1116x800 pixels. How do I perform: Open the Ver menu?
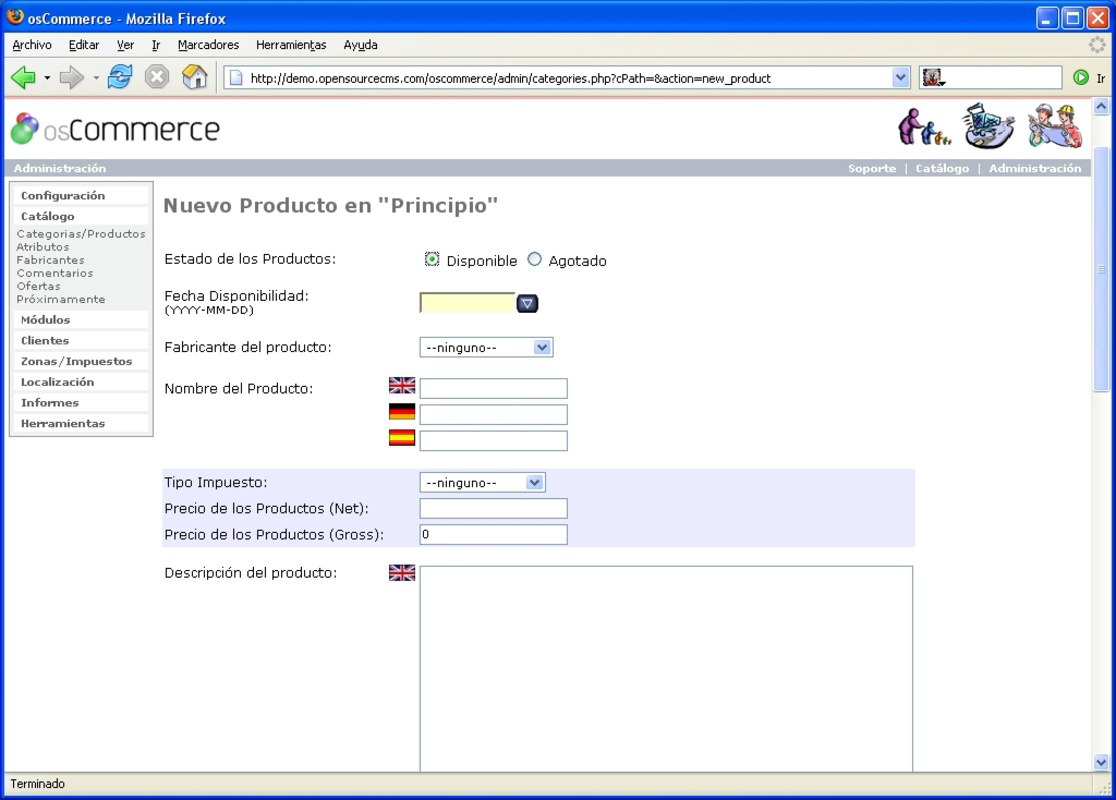coord(125,45)
